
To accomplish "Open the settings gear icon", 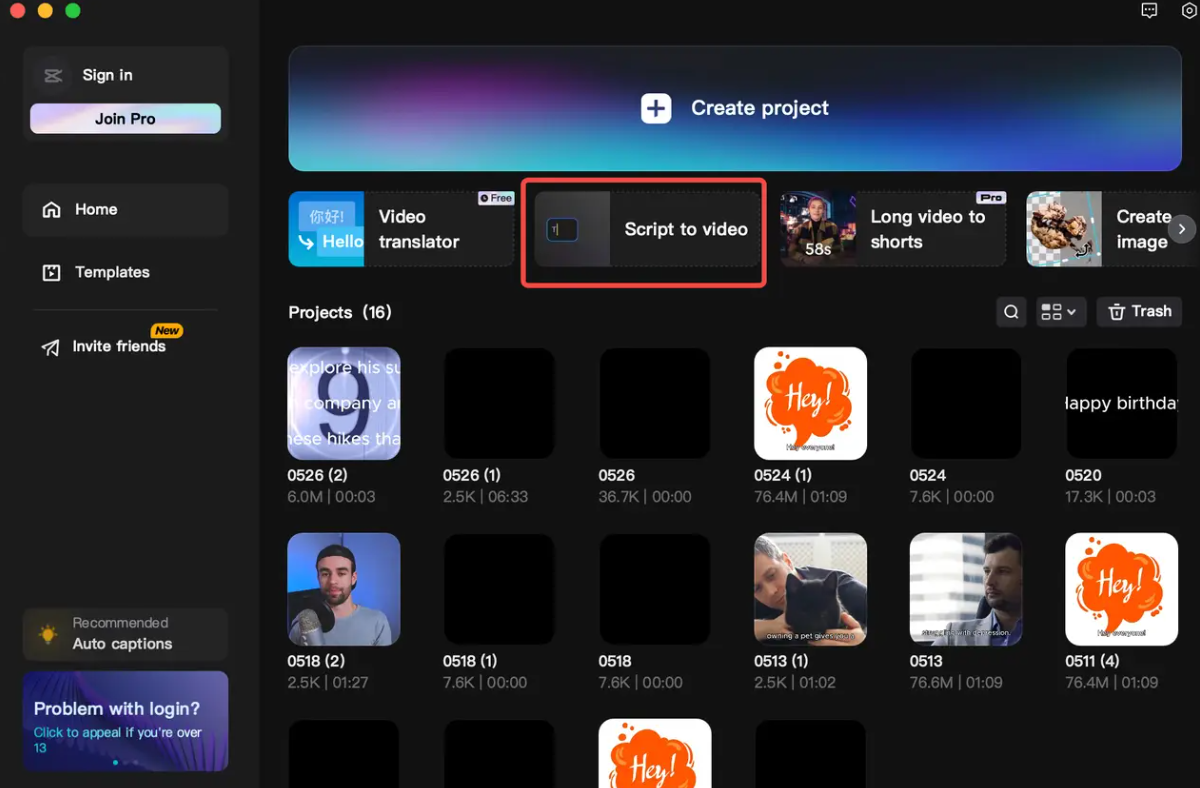I will [1189, 11].
